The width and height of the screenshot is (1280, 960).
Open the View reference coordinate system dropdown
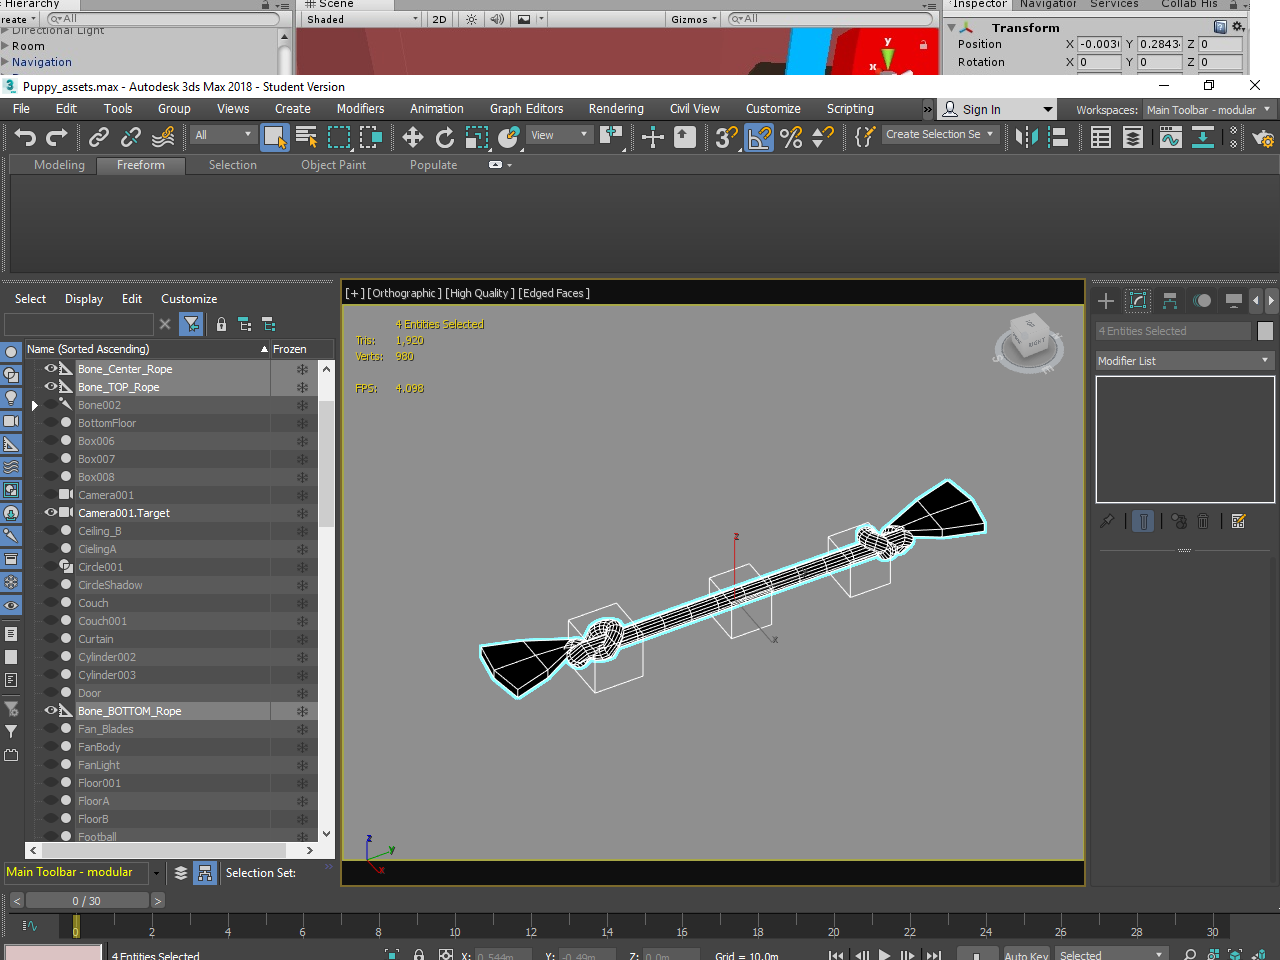560,133
